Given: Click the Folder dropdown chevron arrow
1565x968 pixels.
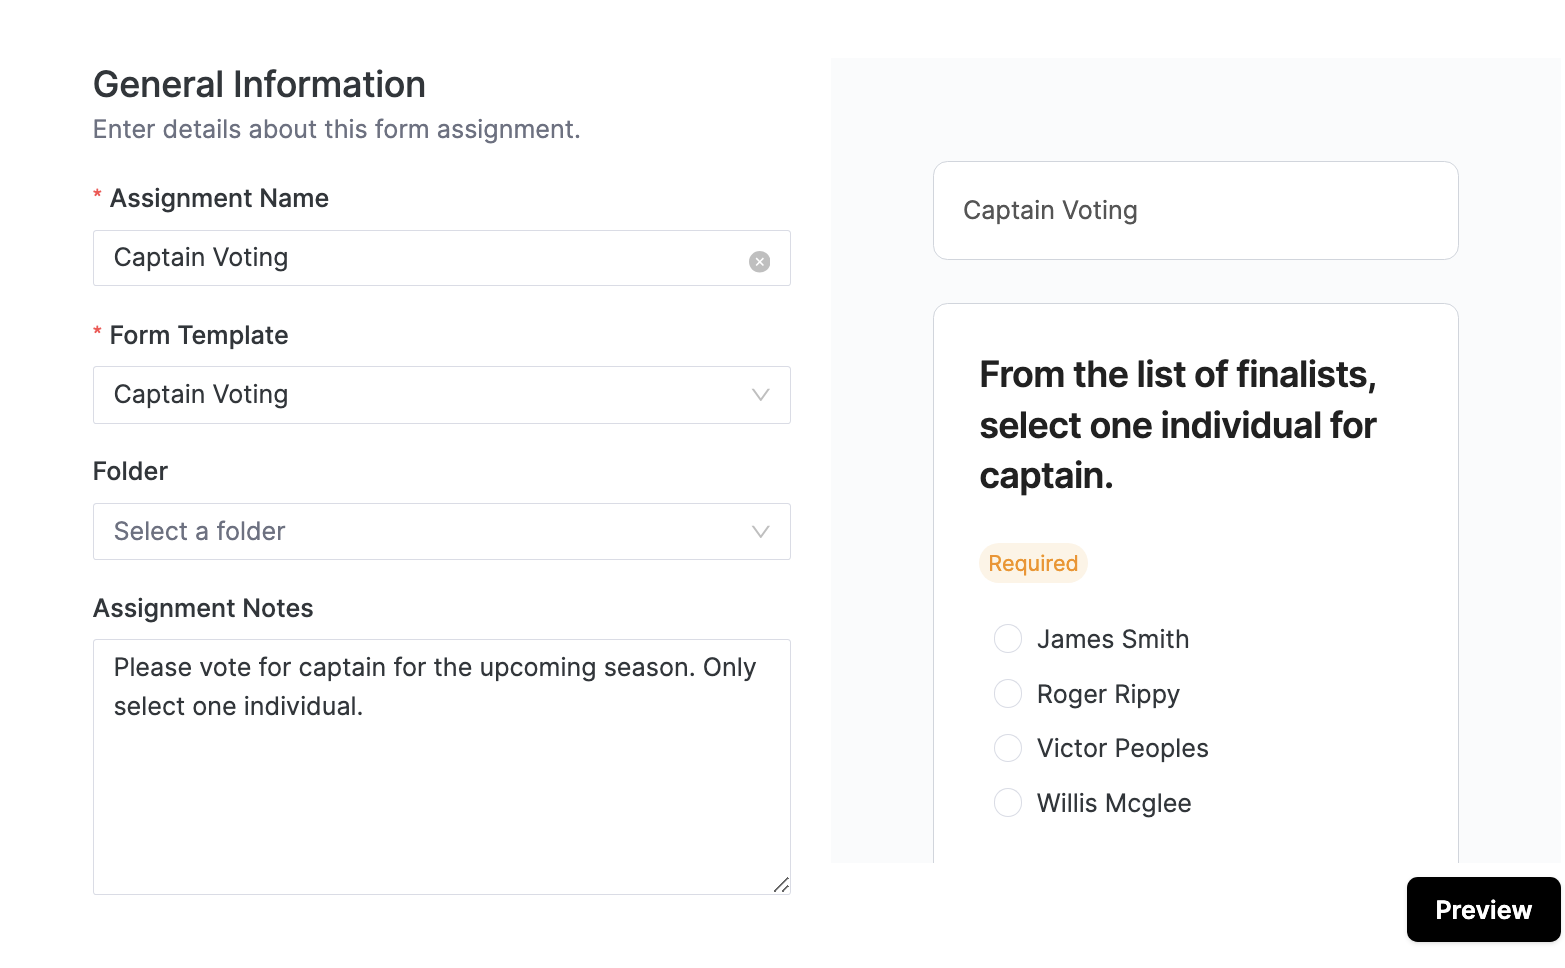Looking at the screenshot, I should 760,532.
